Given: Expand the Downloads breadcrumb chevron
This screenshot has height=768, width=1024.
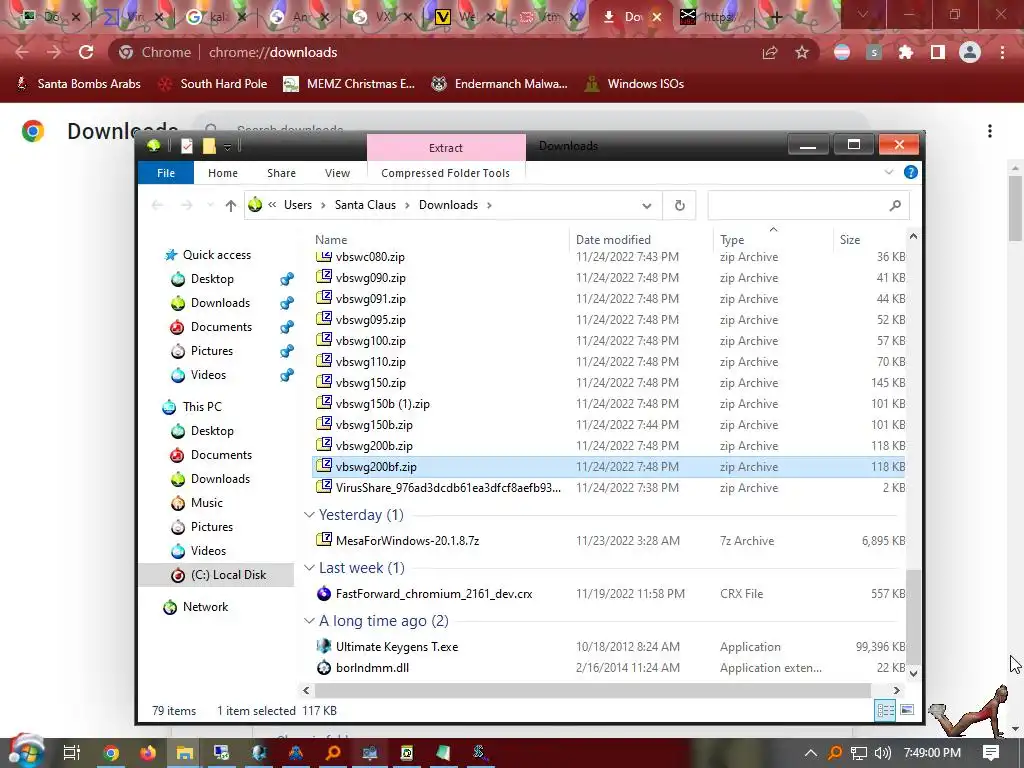Looking at the screenshot, I should [x=489, y=205].
